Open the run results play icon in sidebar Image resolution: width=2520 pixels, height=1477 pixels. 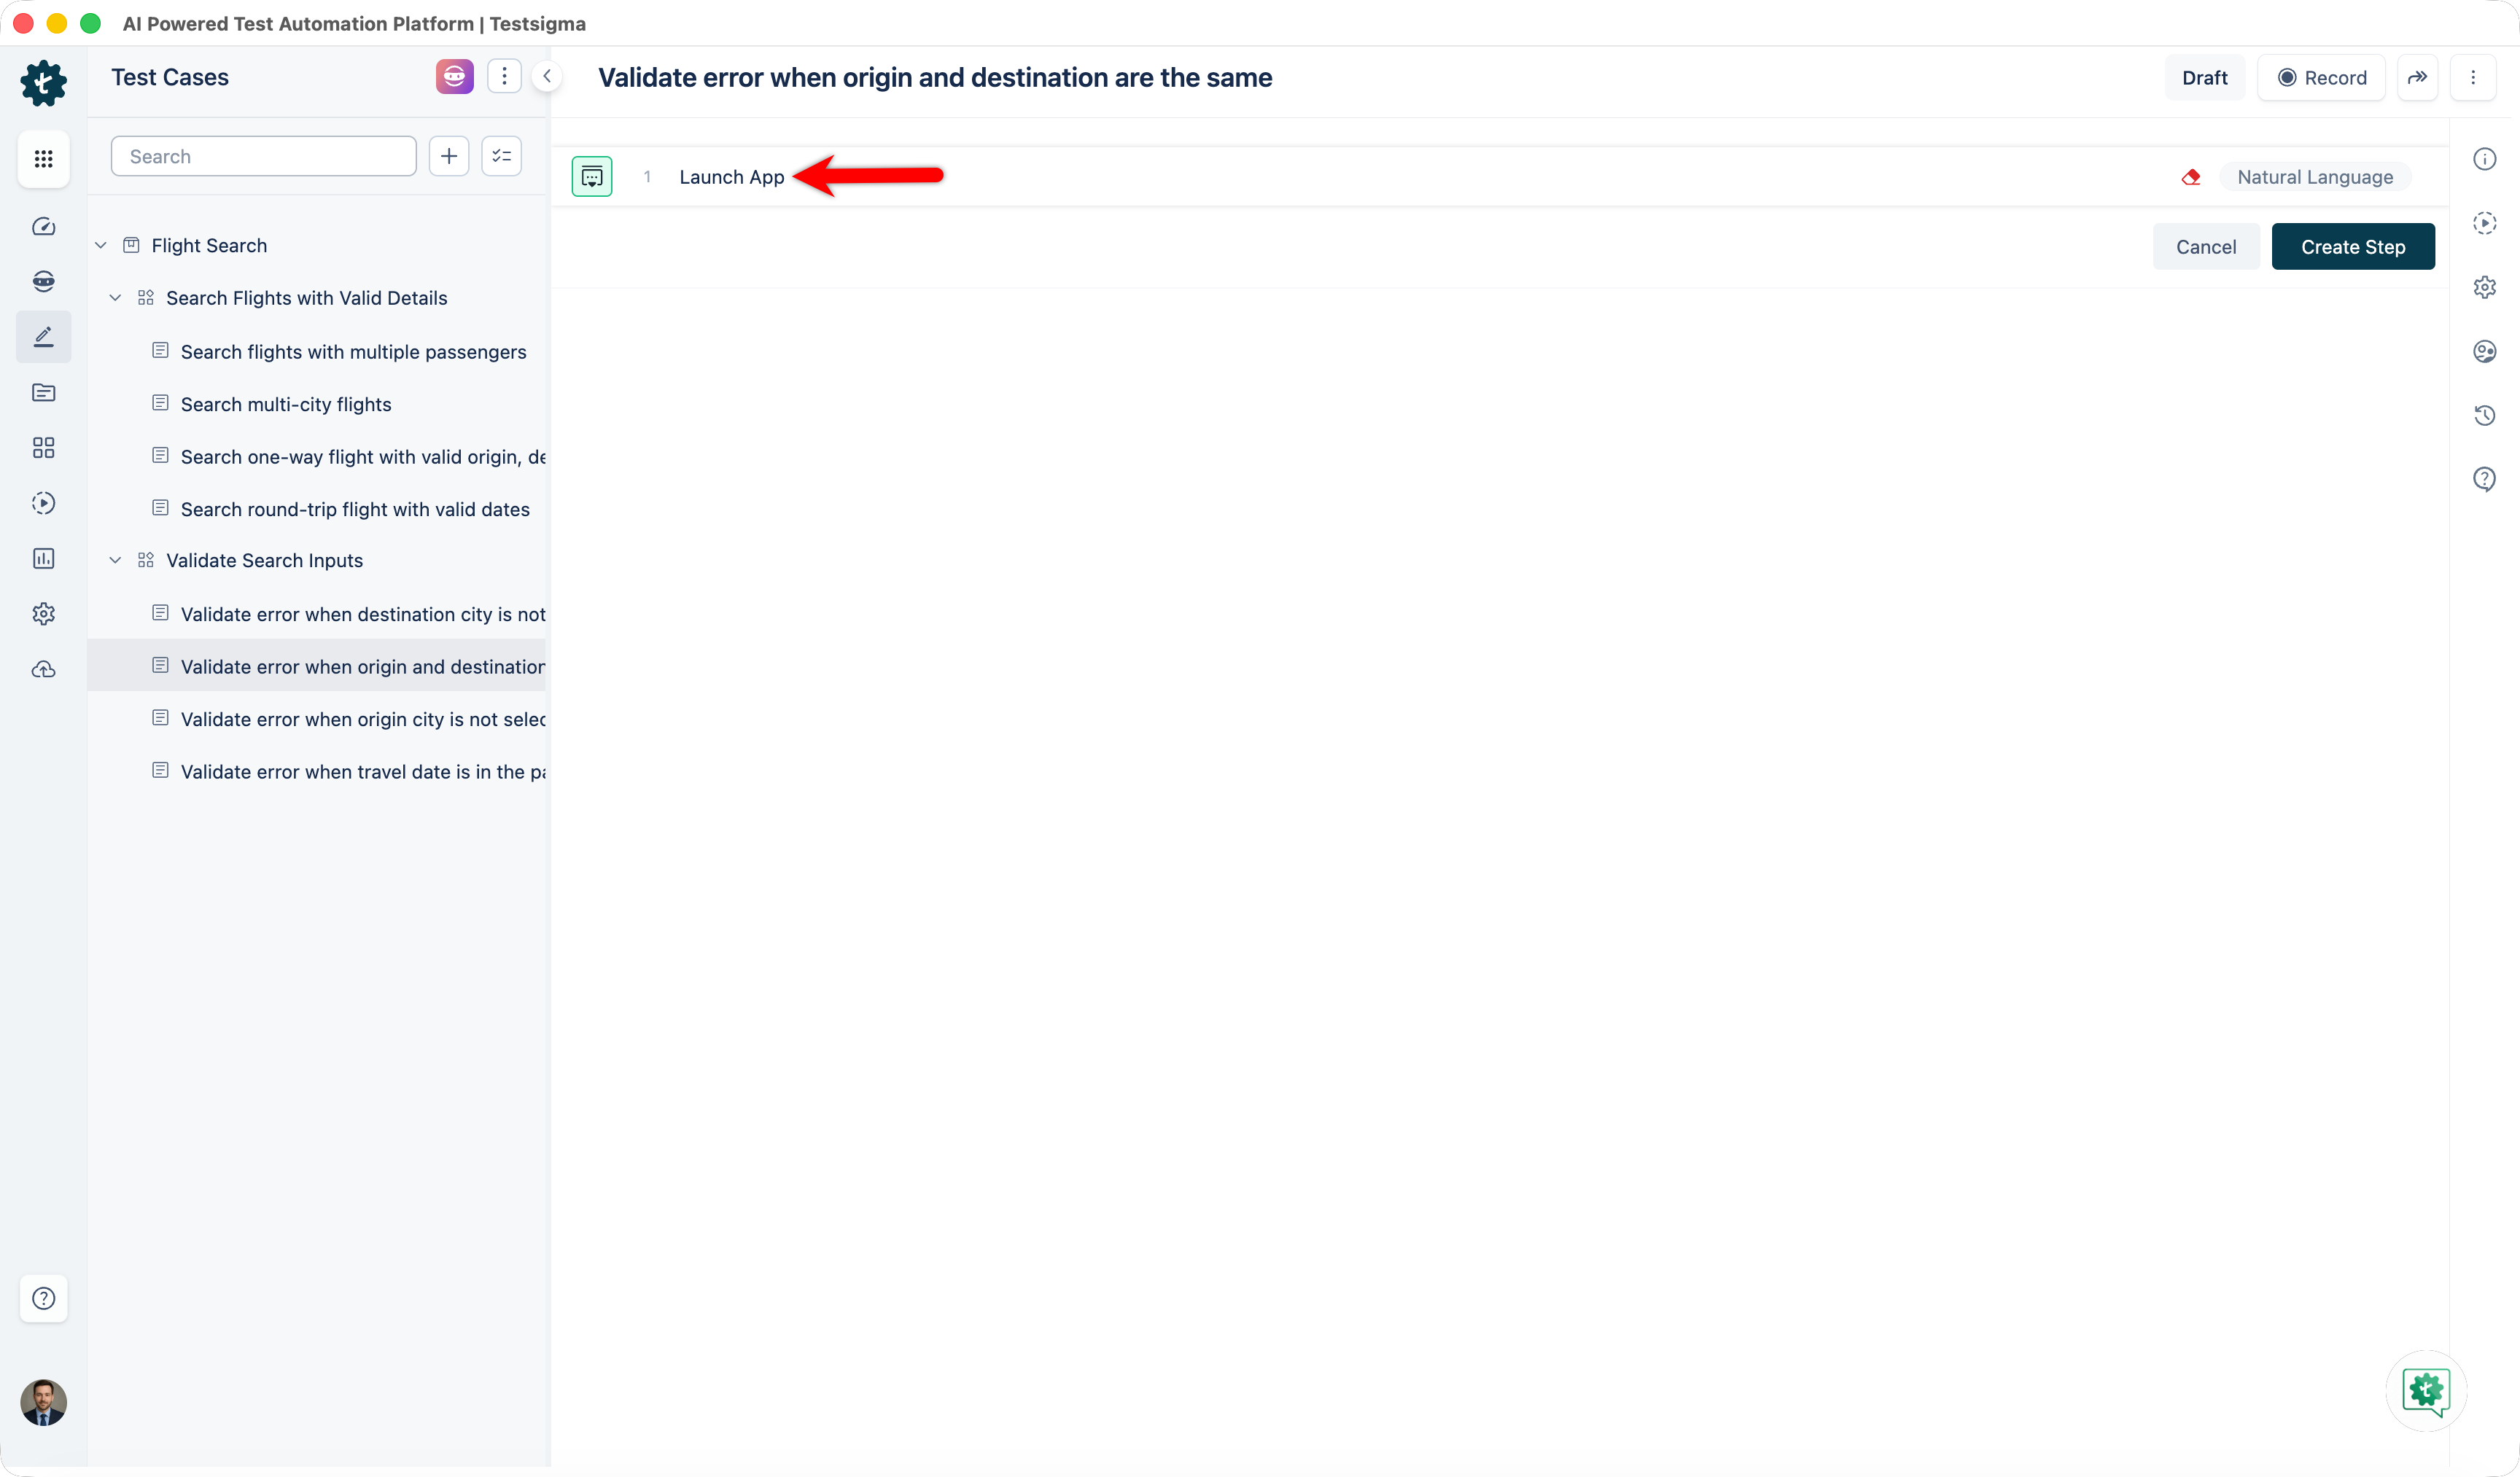point(43,503)
